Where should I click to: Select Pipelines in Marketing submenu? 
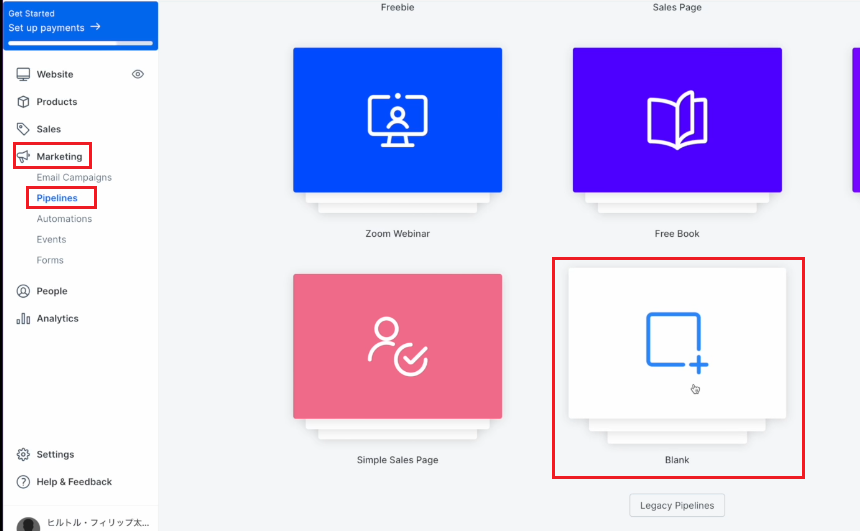pyautogui.click(x=57, y=198)
